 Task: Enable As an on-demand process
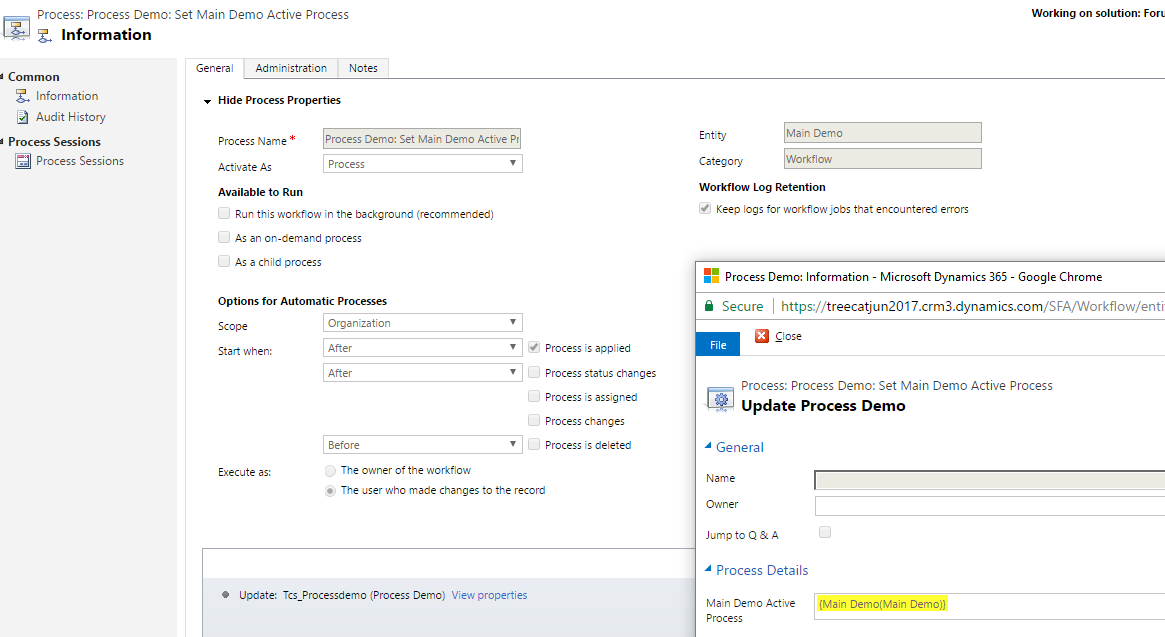tap(224, 237)
